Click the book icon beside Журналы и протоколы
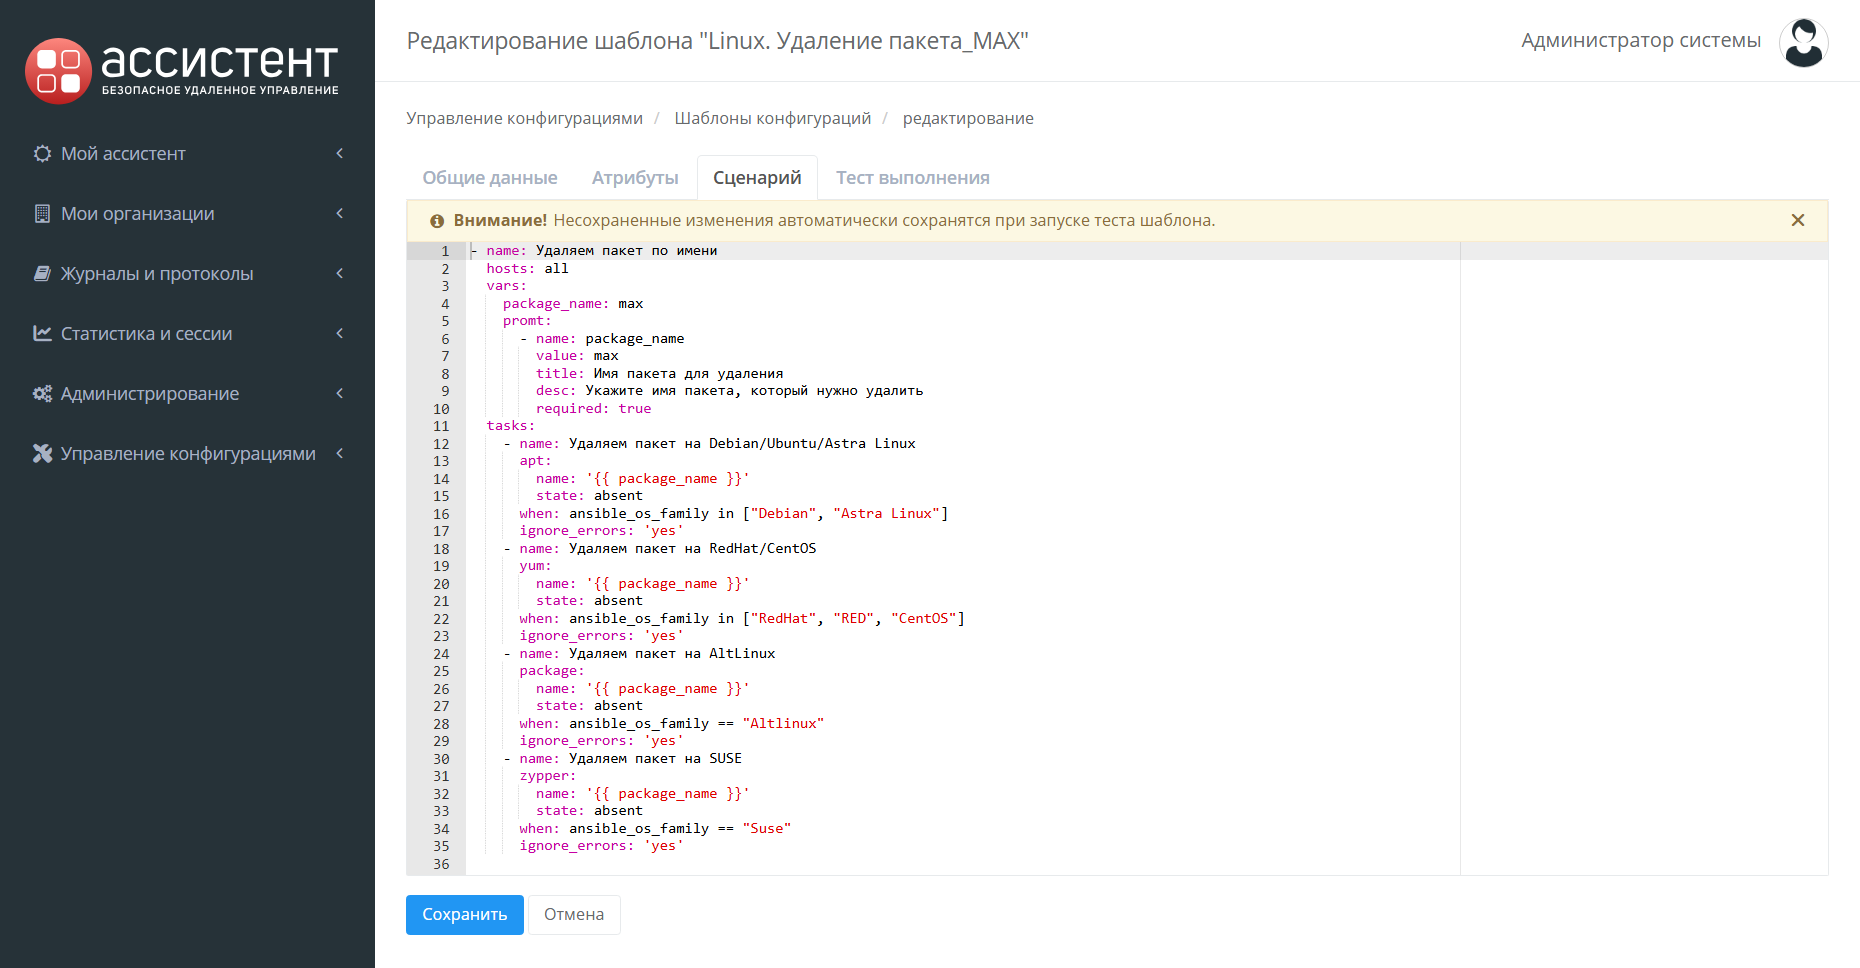This screenshot has width=1860, height=968. [42, 274]
